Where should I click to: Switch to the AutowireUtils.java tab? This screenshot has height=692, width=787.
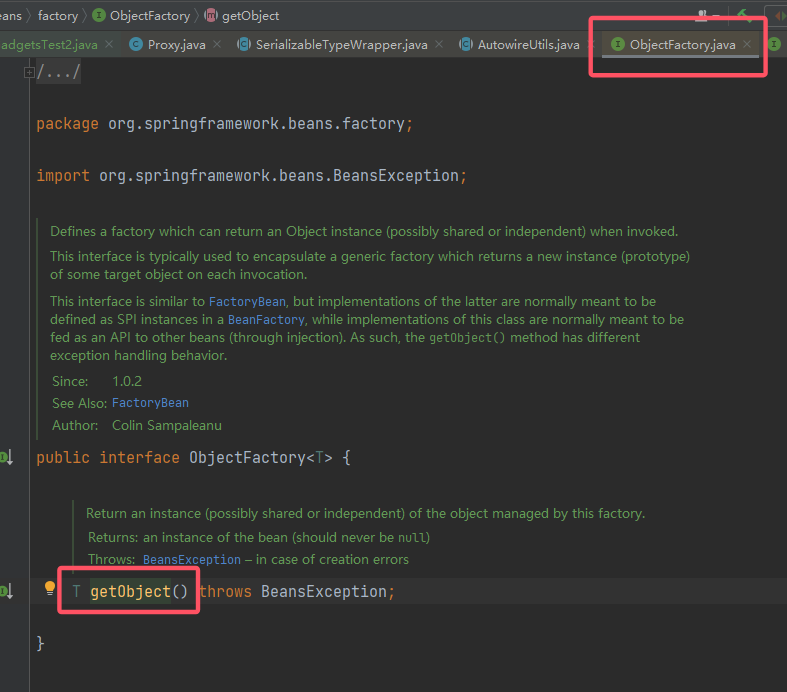tap(529, 45)
